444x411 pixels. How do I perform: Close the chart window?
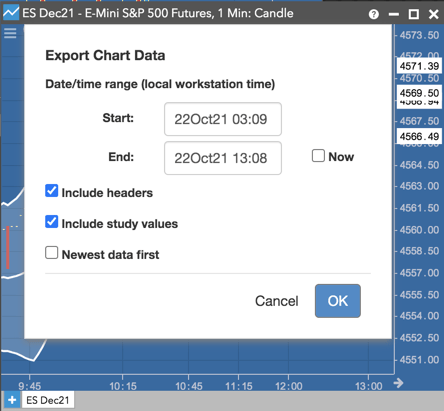click(433, 14)
